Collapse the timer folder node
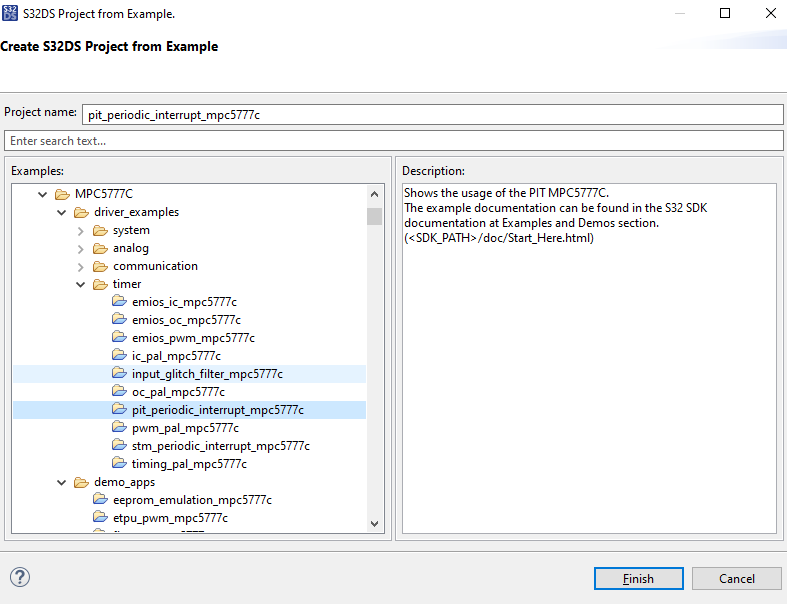This screenshot has height=604, width=787. point(81,284)
